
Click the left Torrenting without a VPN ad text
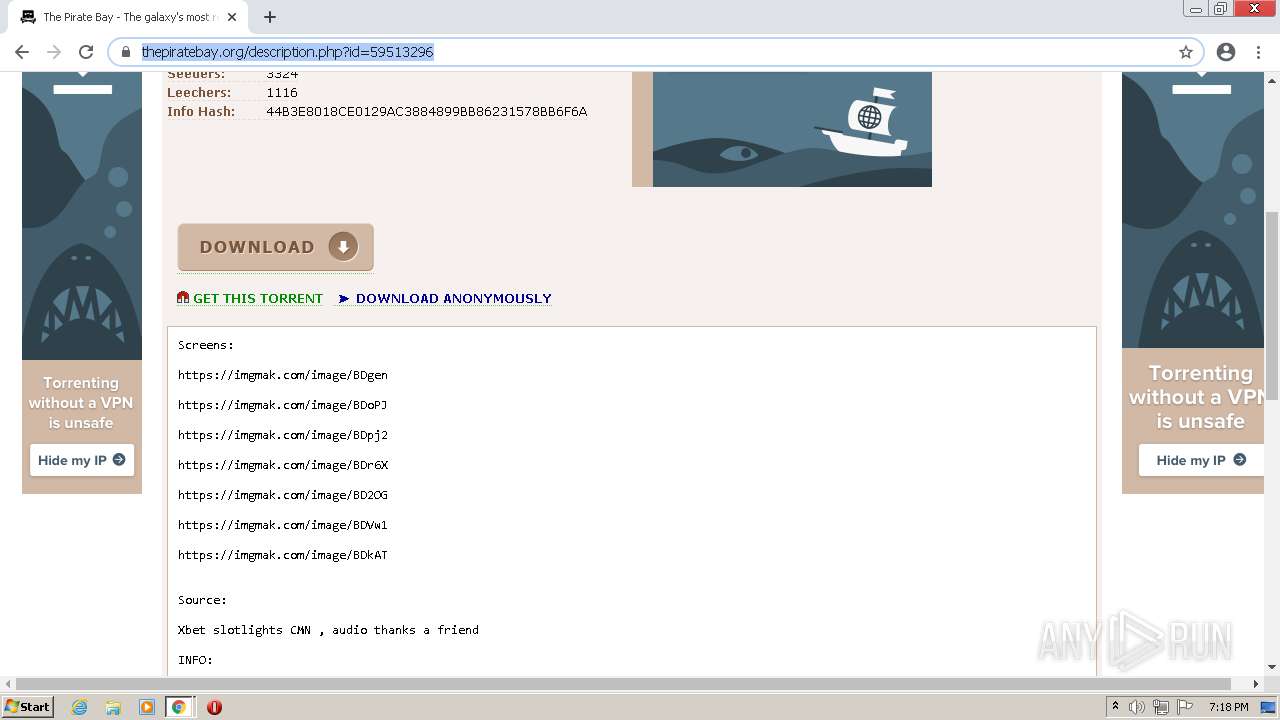[81, 403]
